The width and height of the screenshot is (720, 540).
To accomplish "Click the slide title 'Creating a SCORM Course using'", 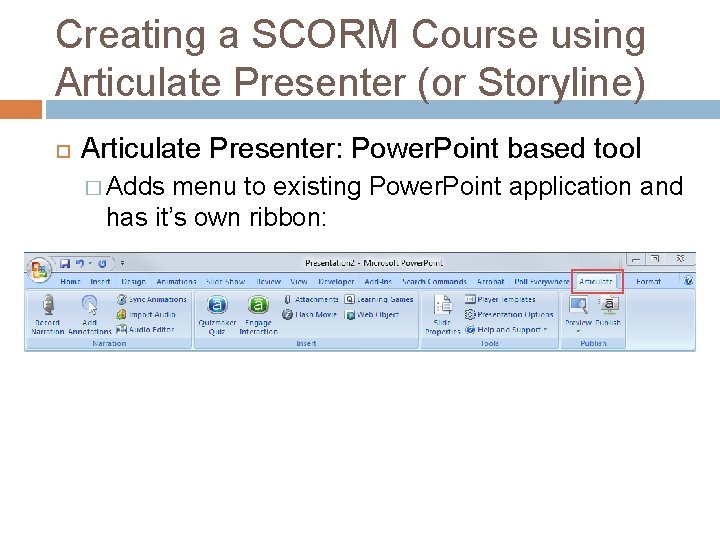I will point(351,34).
